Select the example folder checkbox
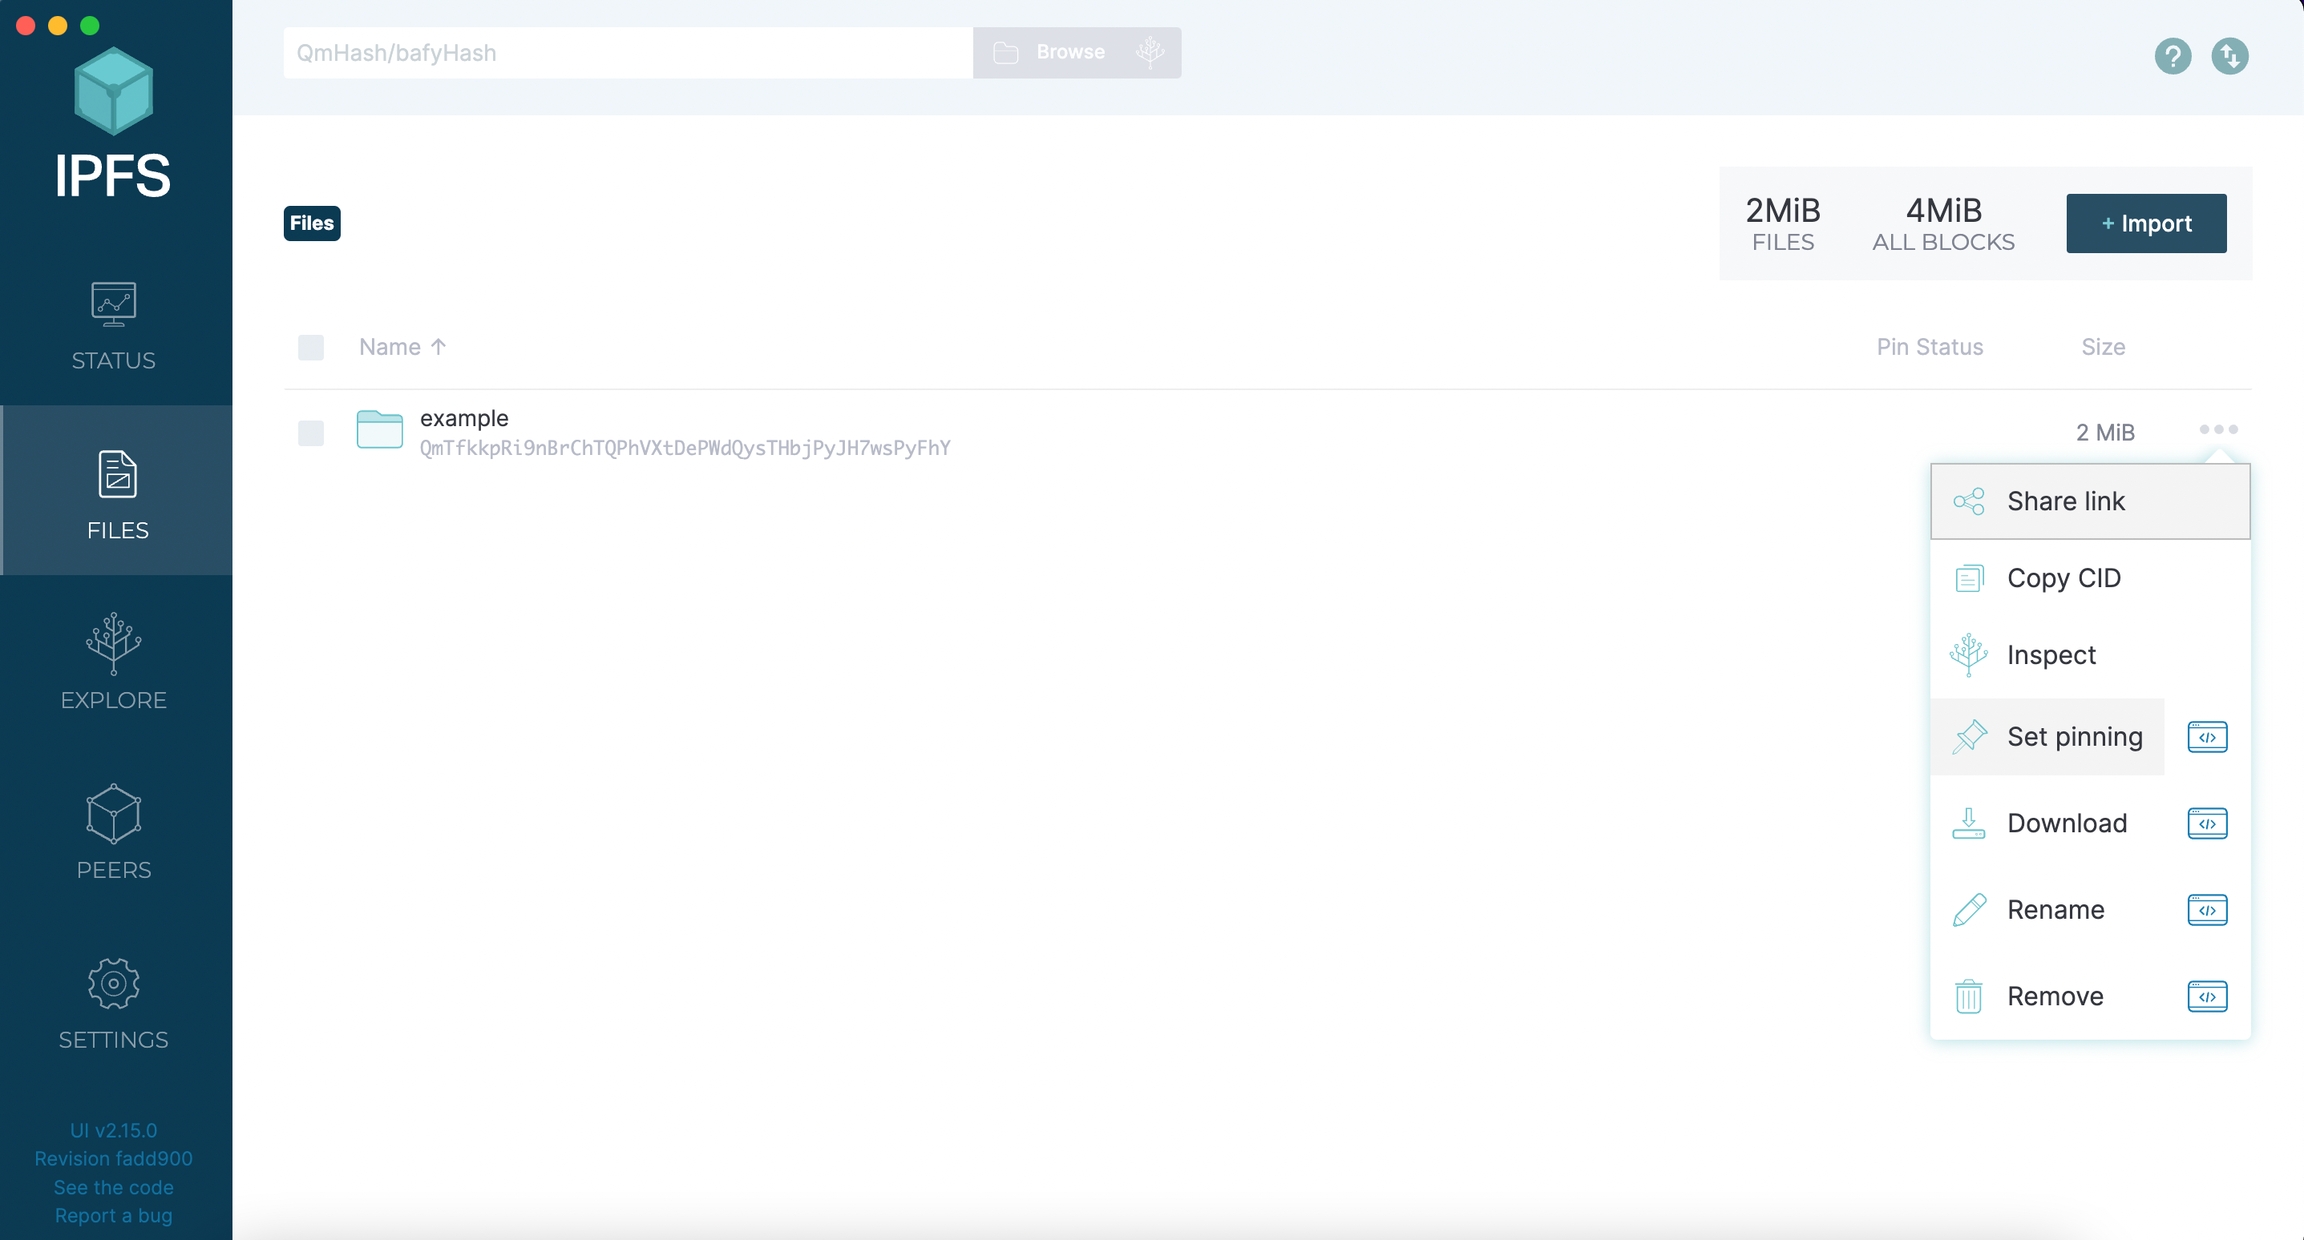 tap(311, 433)
